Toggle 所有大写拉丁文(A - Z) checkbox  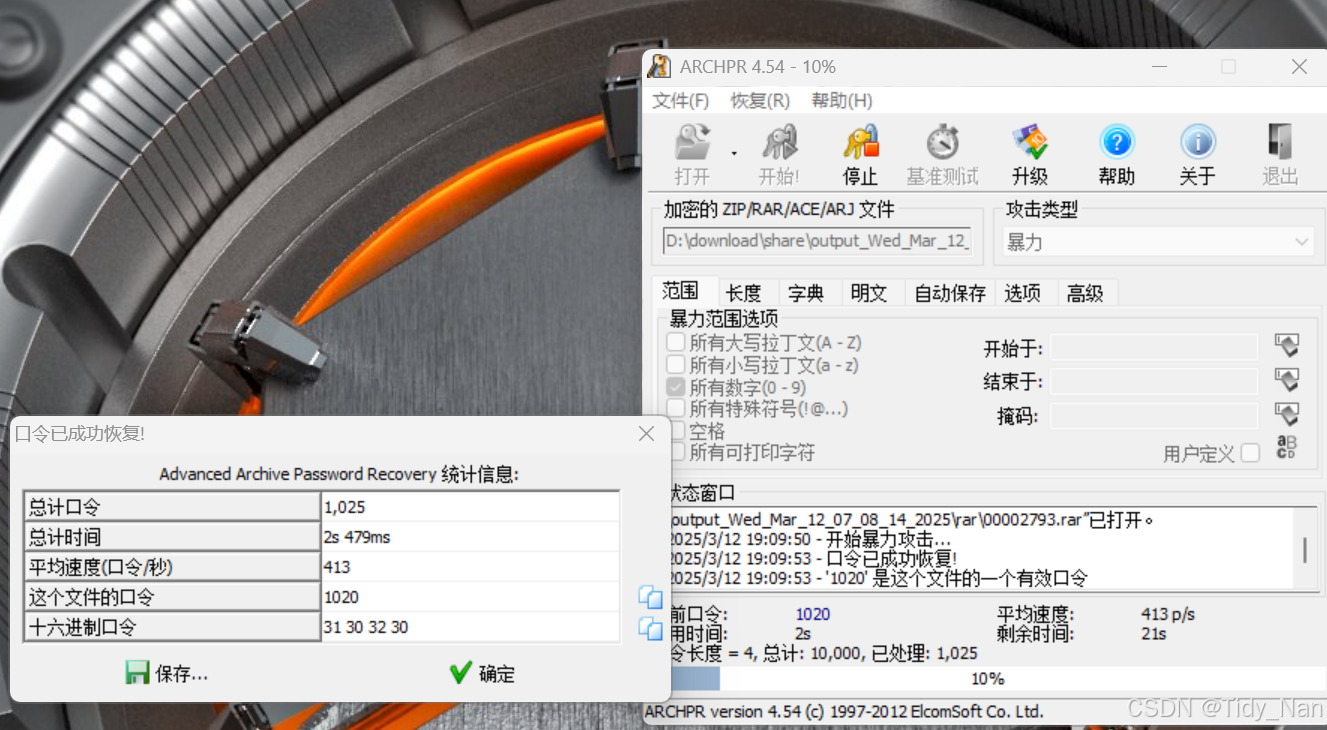click(676, 343)
